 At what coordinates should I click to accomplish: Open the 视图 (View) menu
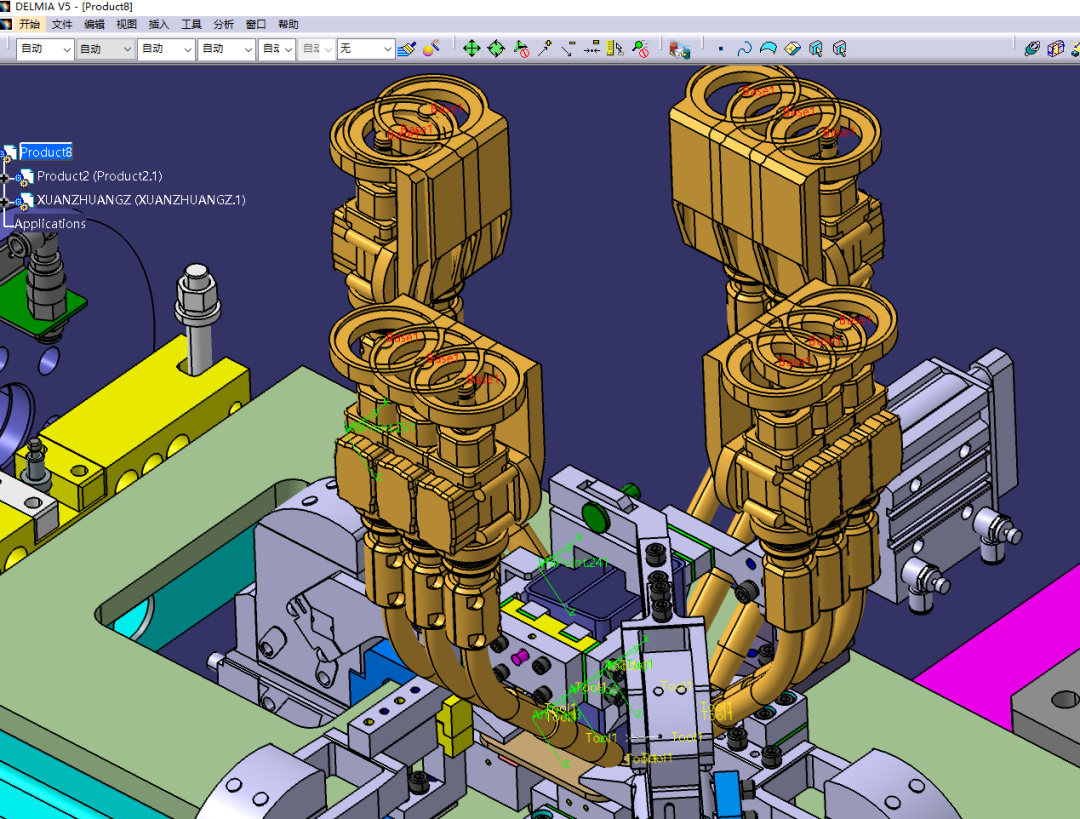127,24
